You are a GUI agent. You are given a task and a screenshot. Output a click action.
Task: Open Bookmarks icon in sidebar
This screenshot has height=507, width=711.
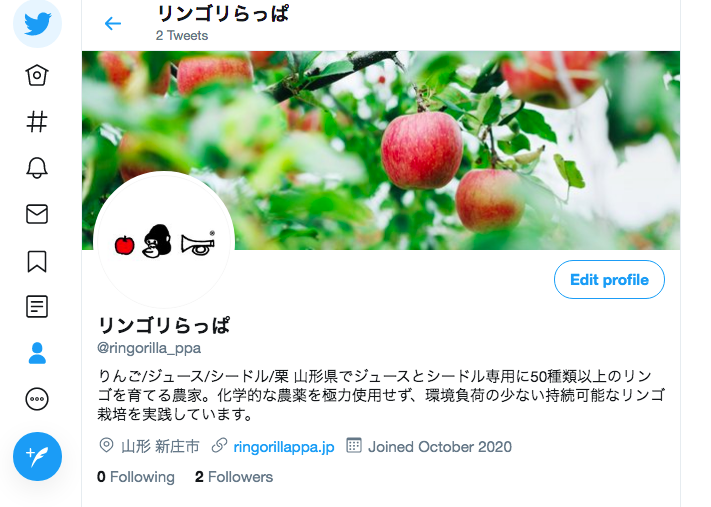(37, 261)
